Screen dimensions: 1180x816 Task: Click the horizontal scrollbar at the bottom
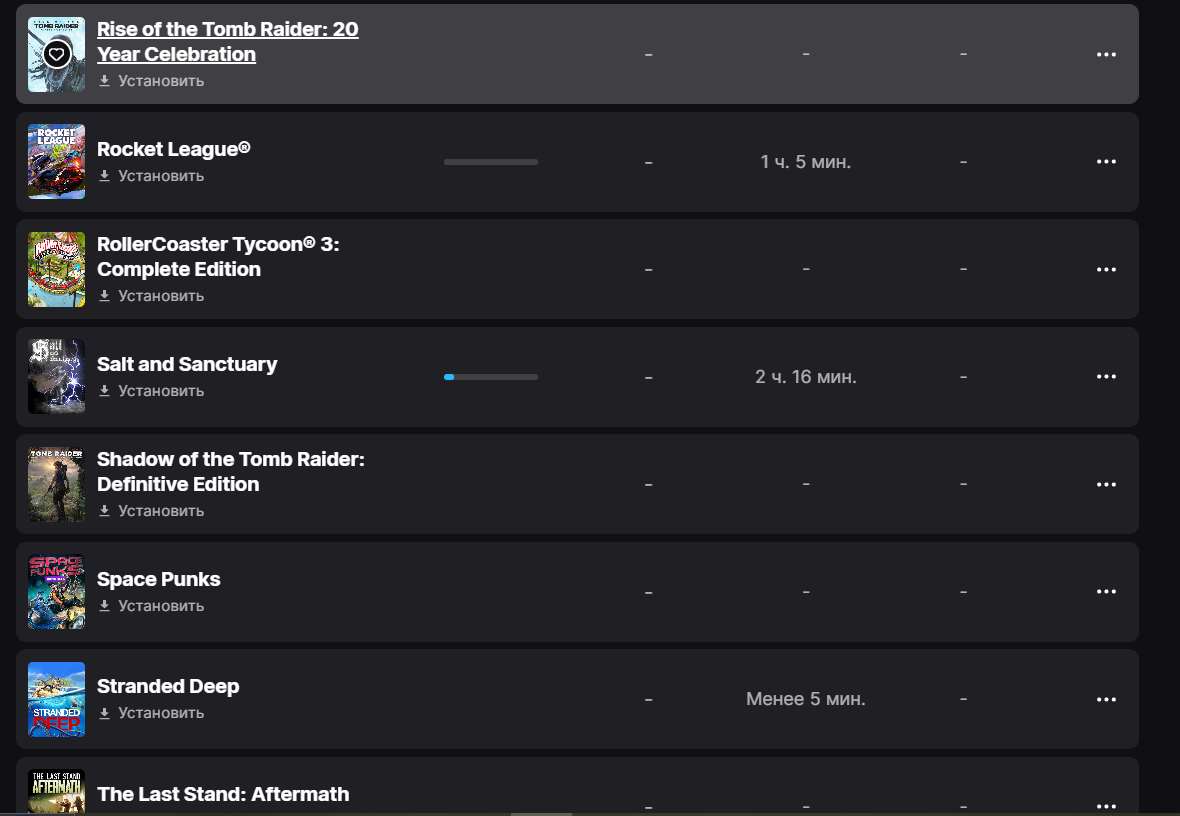pos(540,813)
